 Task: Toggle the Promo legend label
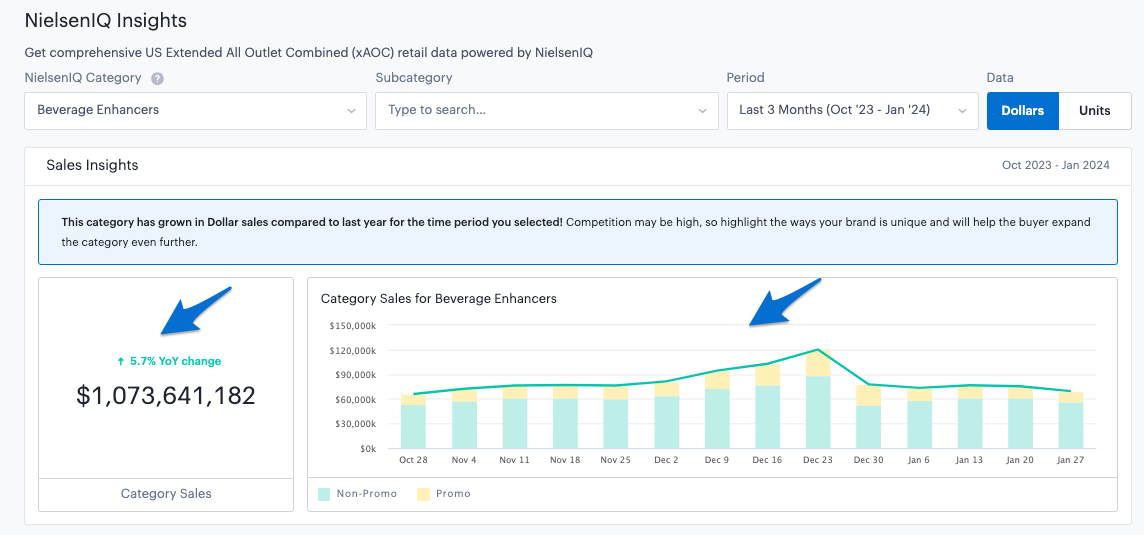pos(453,494)
